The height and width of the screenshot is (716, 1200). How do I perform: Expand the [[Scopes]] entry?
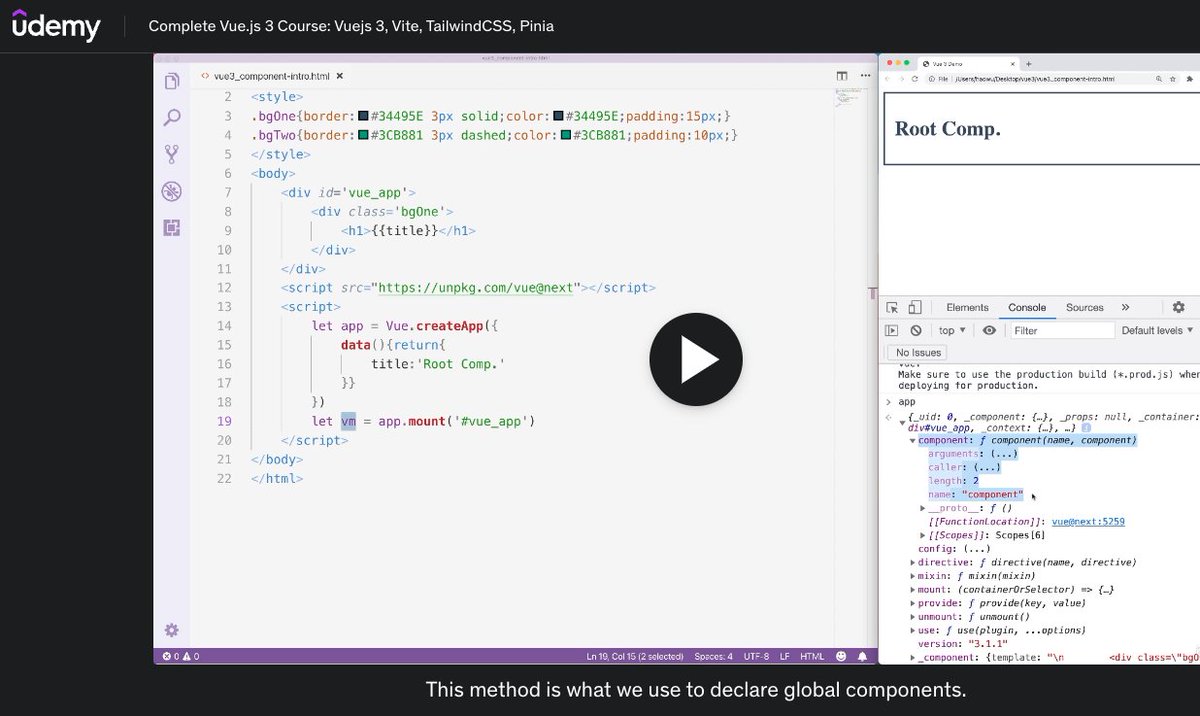[x=922, y=536]
